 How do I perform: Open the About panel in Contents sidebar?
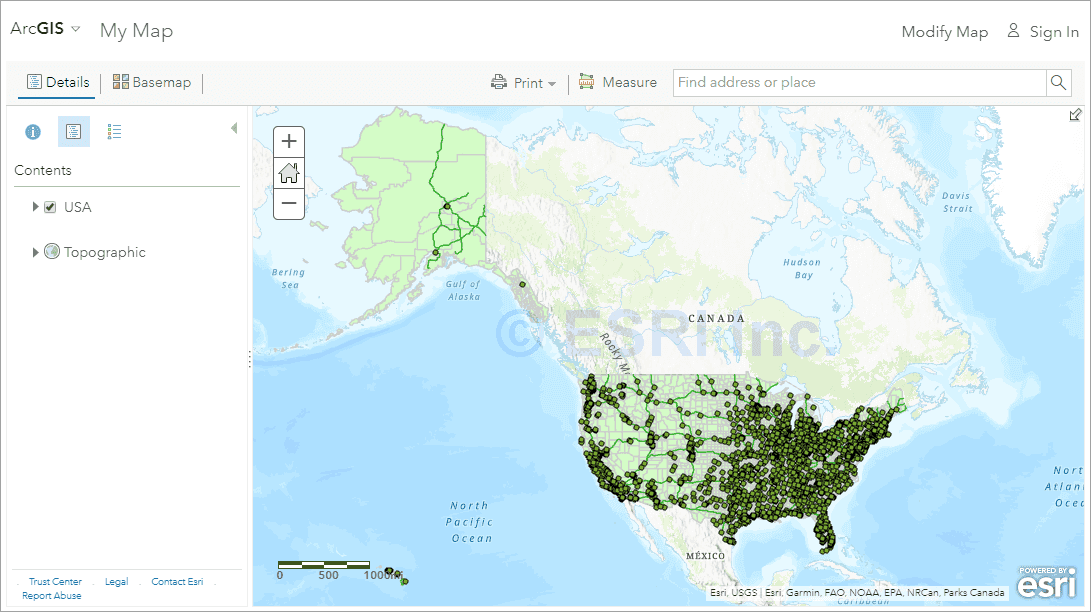tap(32, 131)
